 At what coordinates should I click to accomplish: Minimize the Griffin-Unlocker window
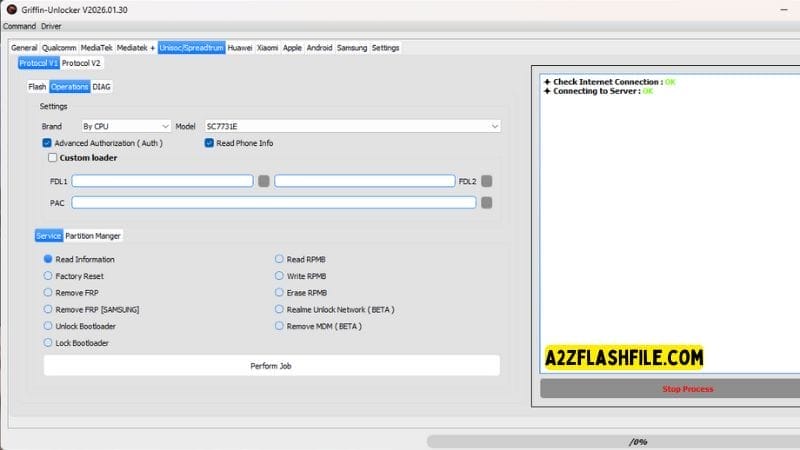pos(784,10)
